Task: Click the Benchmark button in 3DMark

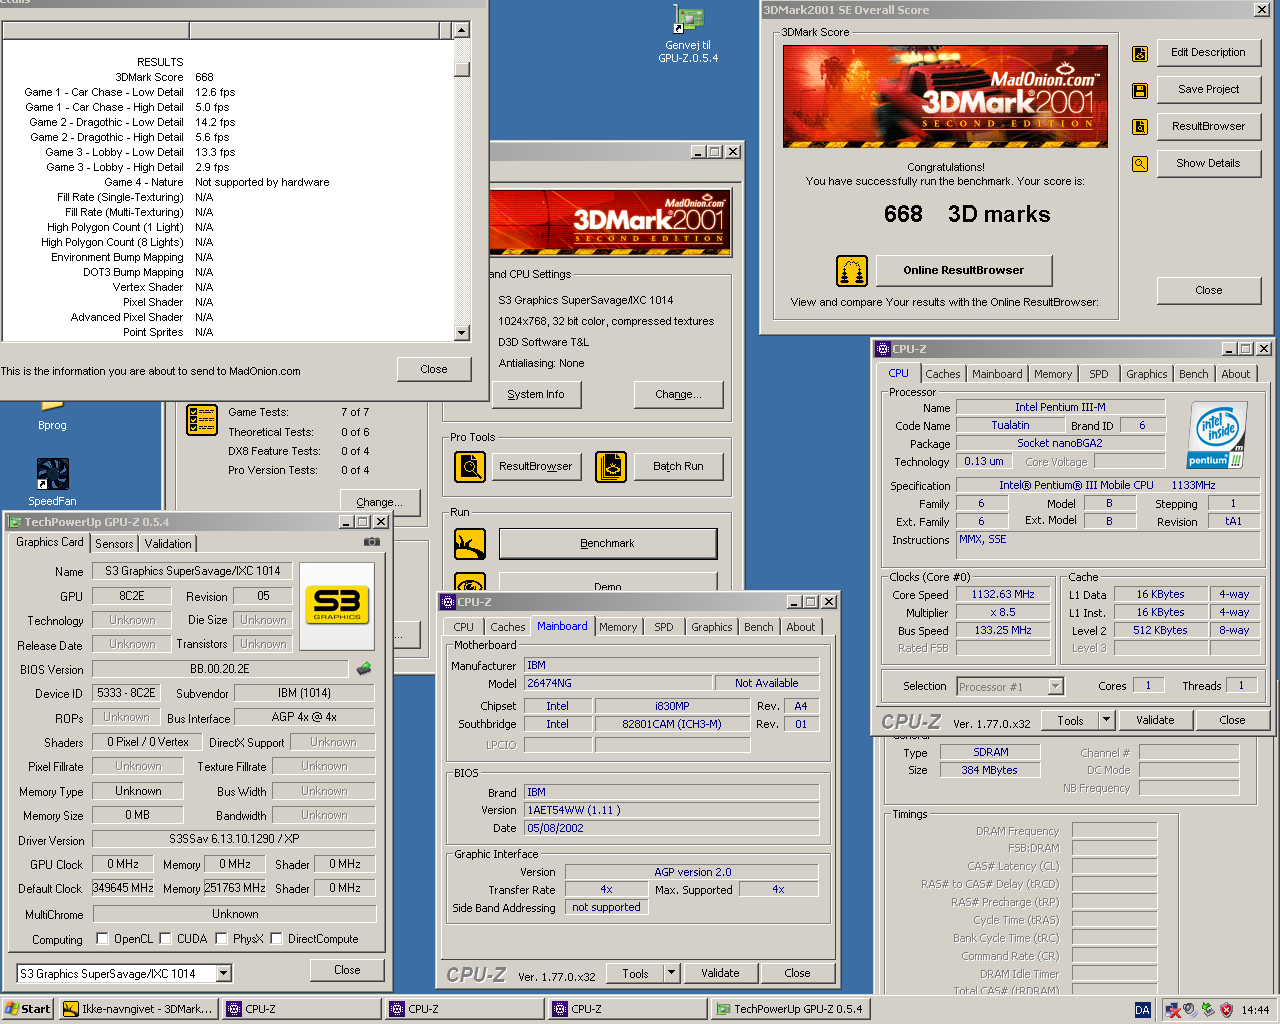Action: coord(608,544)
